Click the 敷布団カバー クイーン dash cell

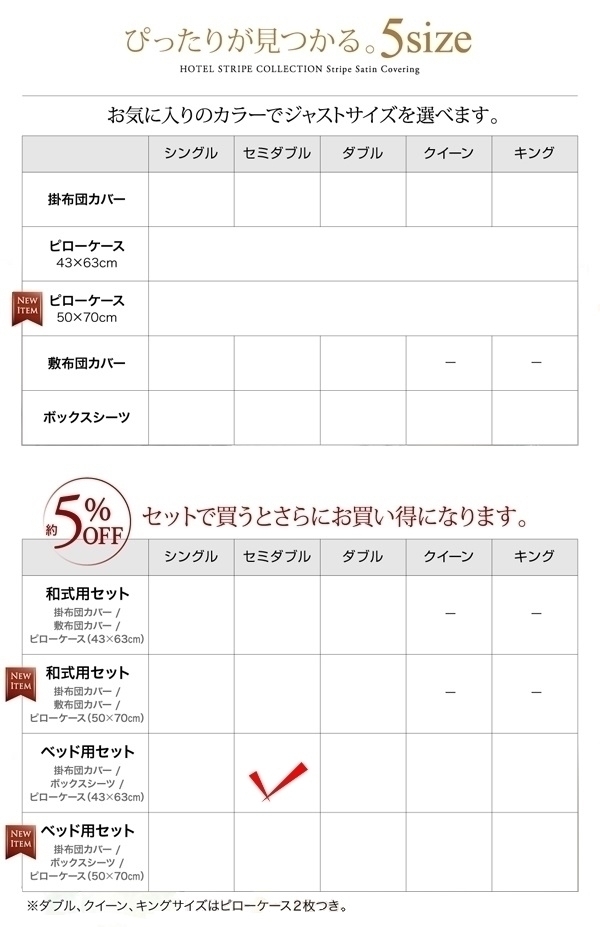450,362
